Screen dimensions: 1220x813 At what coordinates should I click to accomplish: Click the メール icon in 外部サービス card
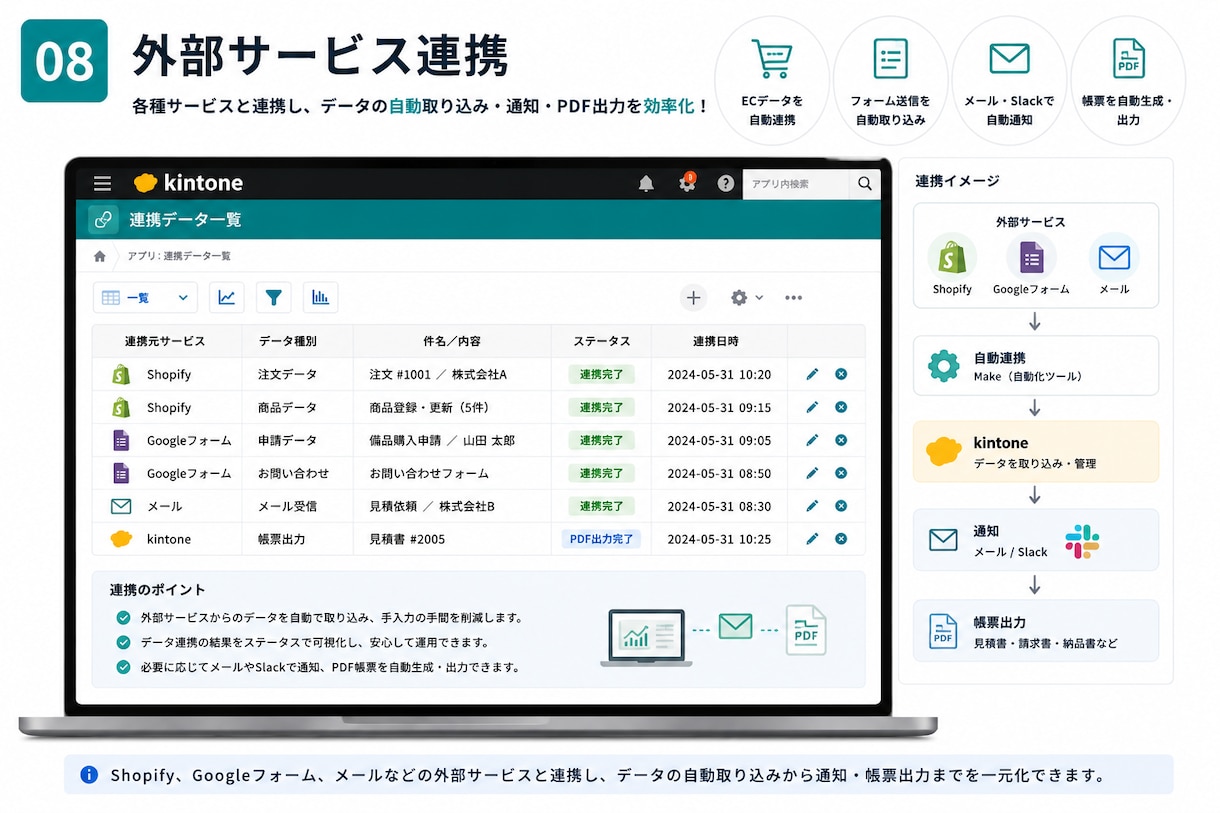coord(1114,257)
